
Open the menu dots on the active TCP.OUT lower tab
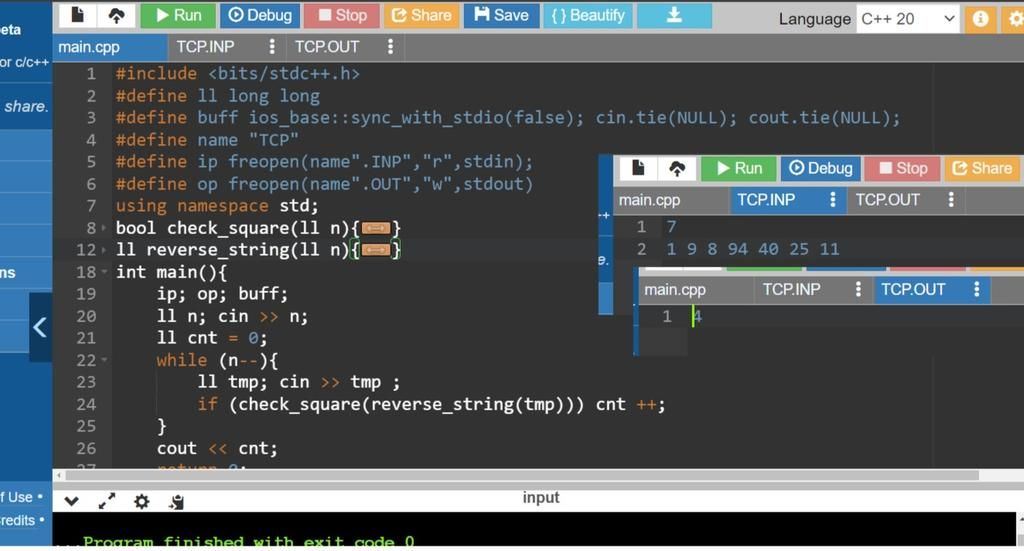pyautogui.click(x=976, y=289)
